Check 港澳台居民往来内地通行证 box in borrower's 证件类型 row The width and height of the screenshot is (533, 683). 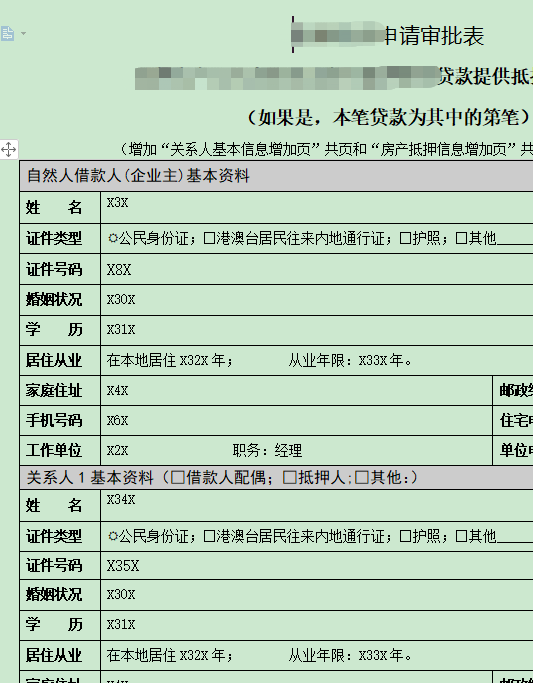pyautogui.click(x=209, y=238)
